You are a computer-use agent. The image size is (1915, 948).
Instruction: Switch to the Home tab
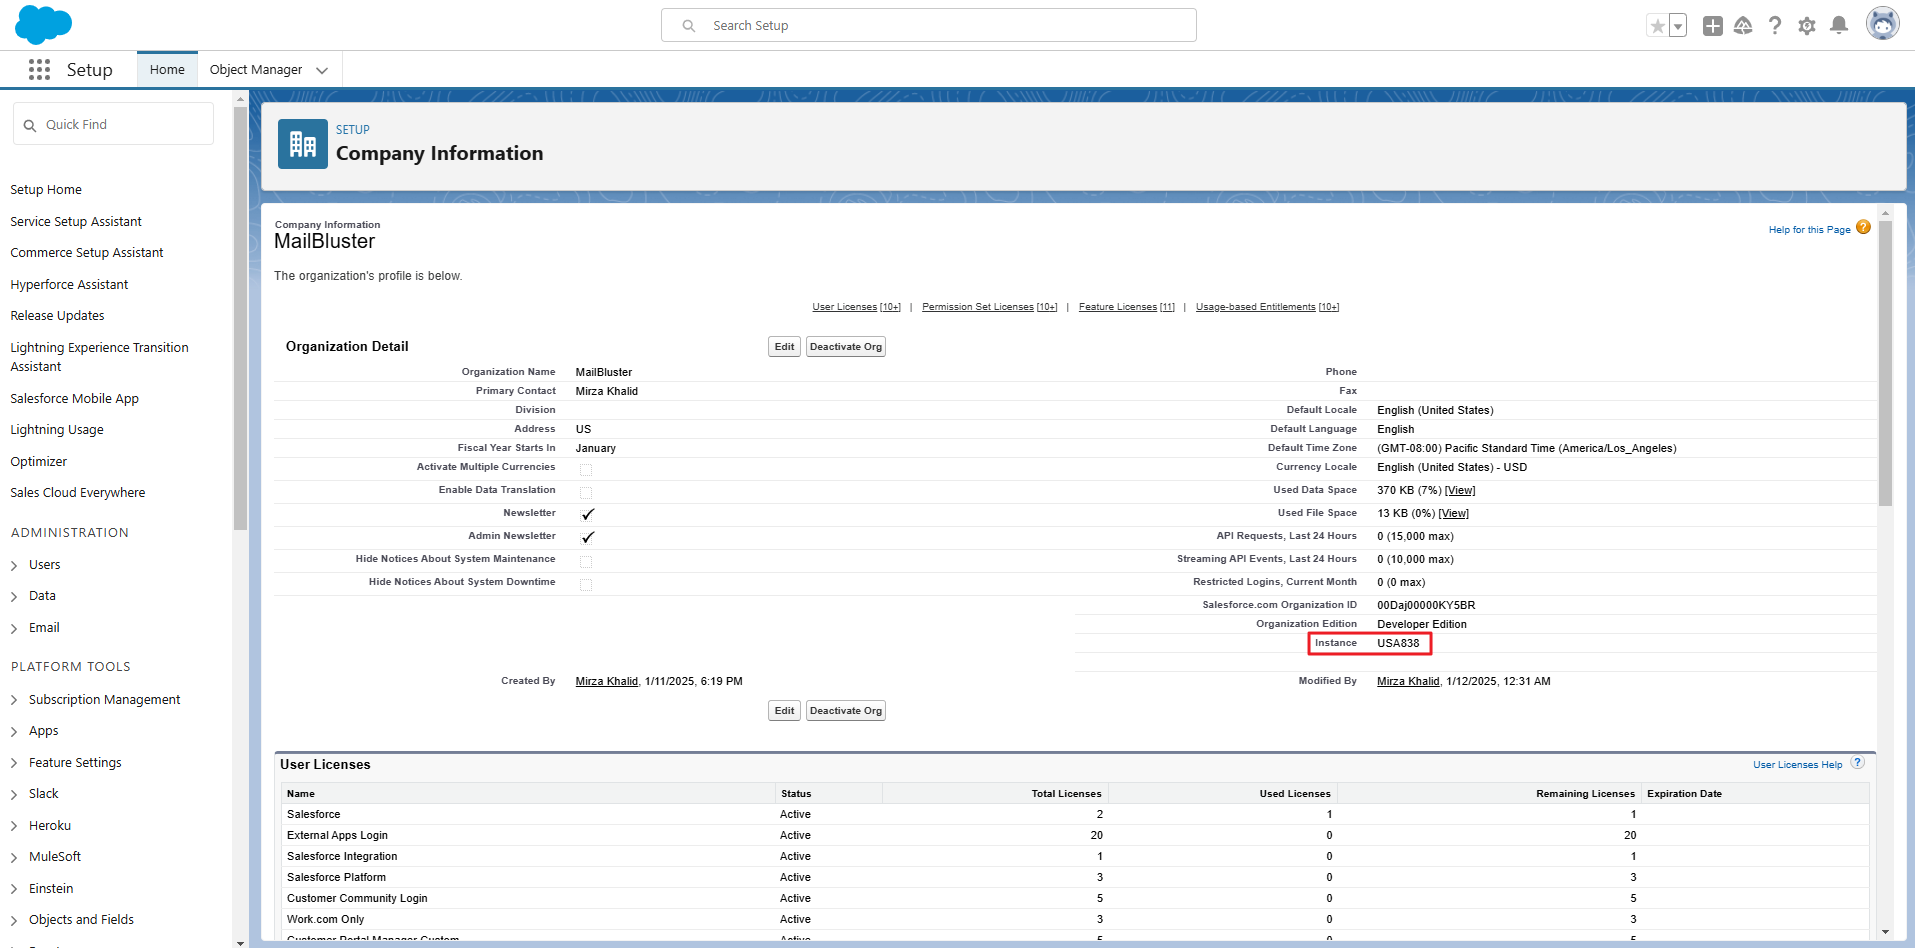167,70
